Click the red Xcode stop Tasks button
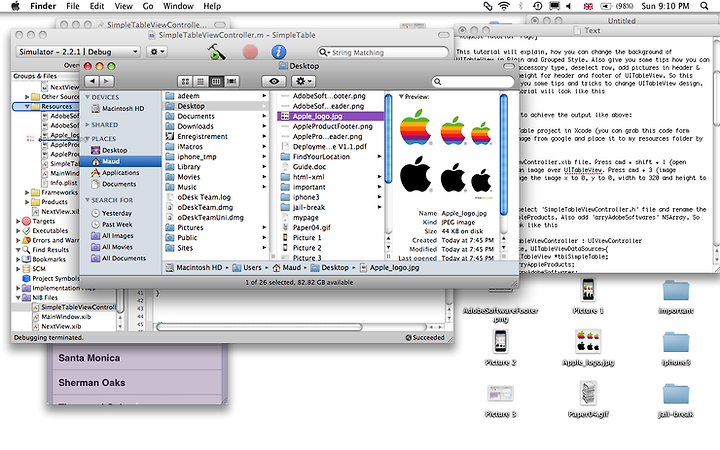Image resolution: width=720 pixels, height=450 pixels. [x=250, y=52]
